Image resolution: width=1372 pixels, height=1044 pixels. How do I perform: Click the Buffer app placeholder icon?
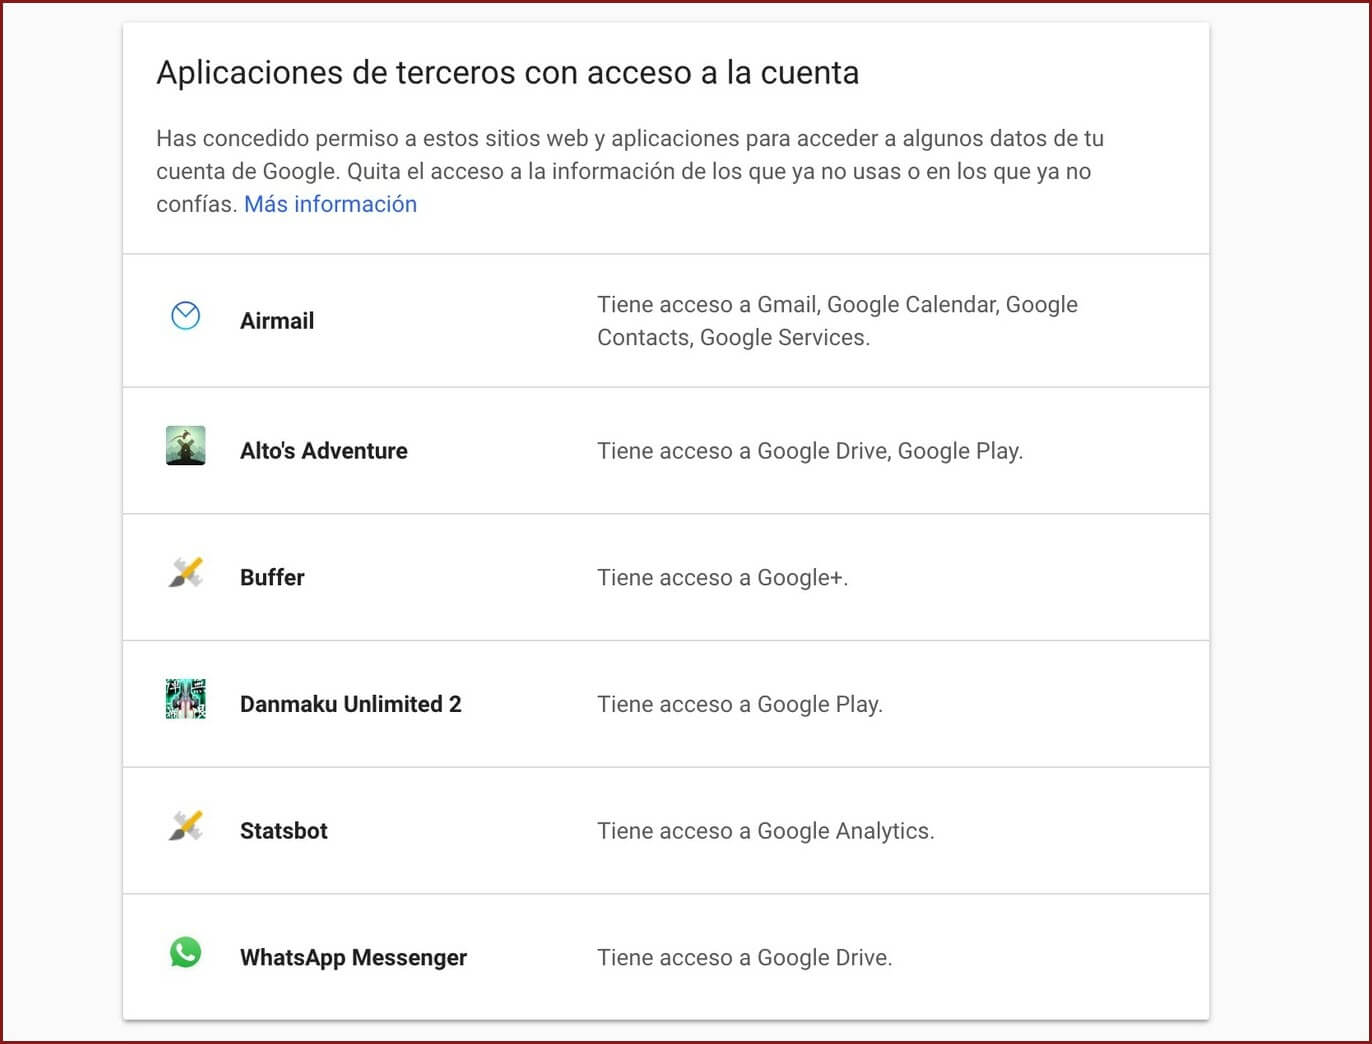185,573
